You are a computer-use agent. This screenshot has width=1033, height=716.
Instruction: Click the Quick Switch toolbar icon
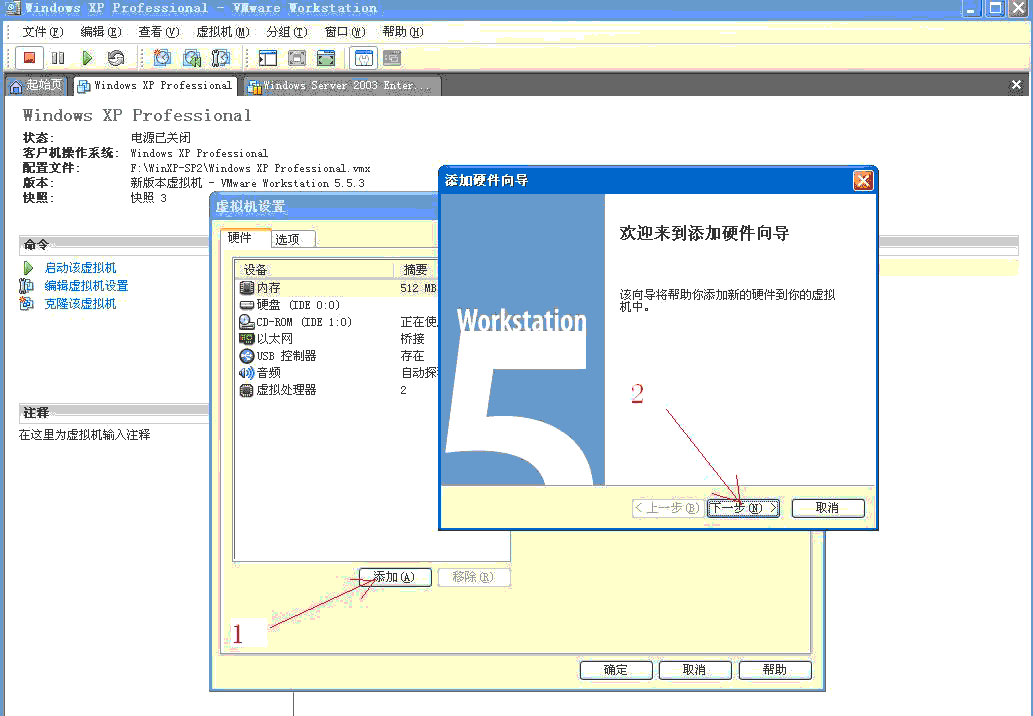pyautogui.click(x=297, y=58)
